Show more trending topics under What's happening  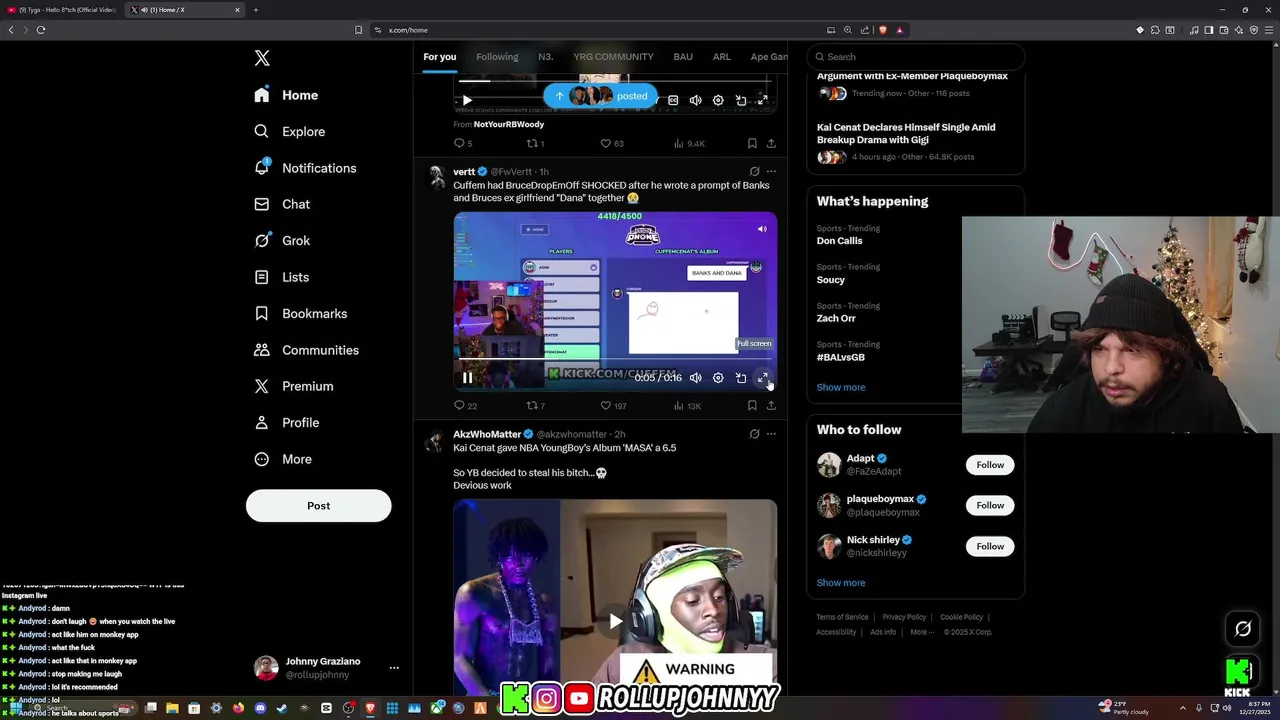click(841, 387)
